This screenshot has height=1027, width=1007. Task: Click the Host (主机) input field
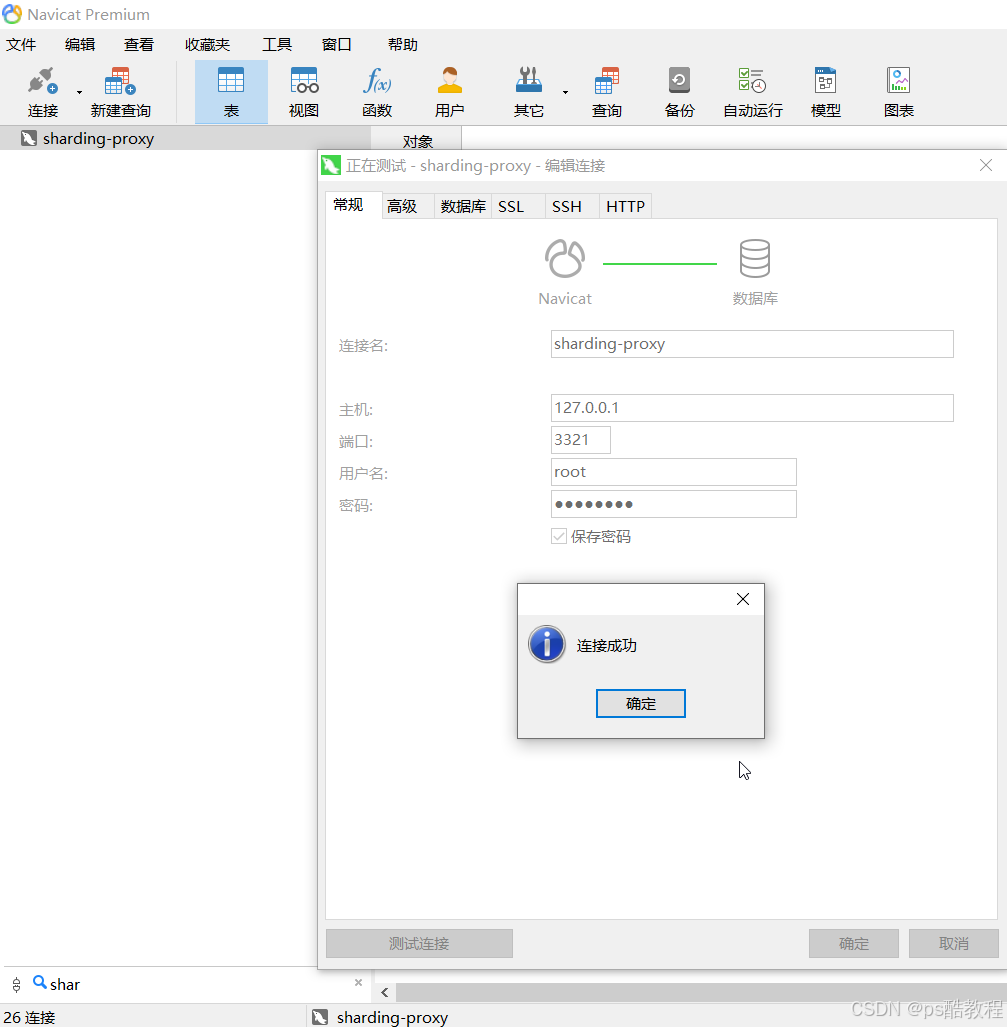pos(752,408)
